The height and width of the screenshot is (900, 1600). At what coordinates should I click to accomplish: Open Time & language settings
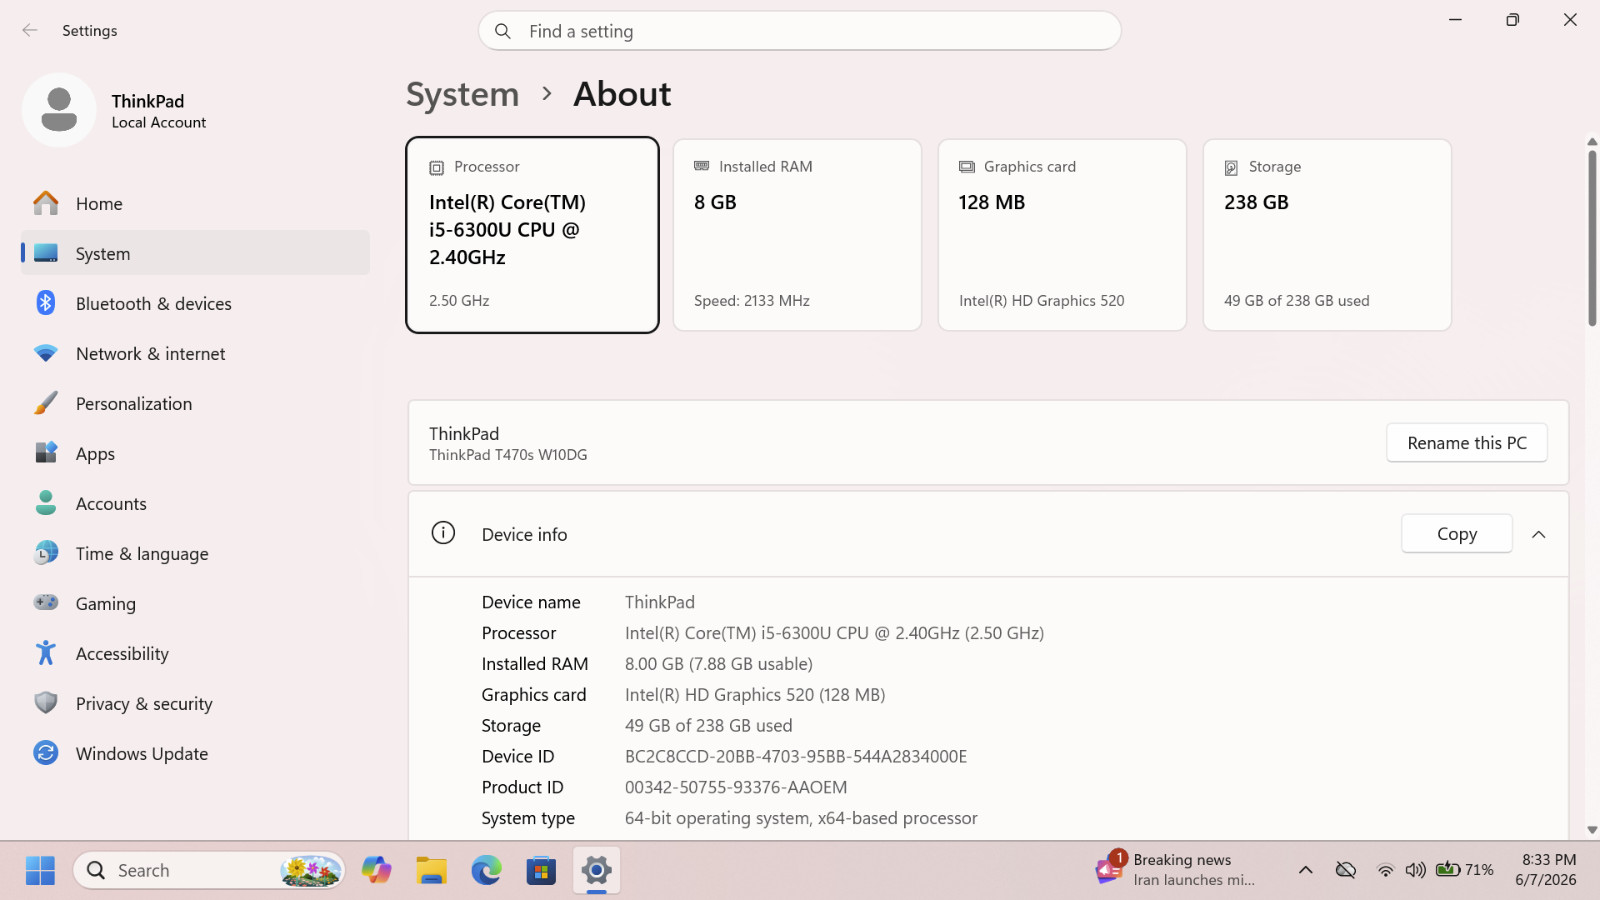click(195, 553)
